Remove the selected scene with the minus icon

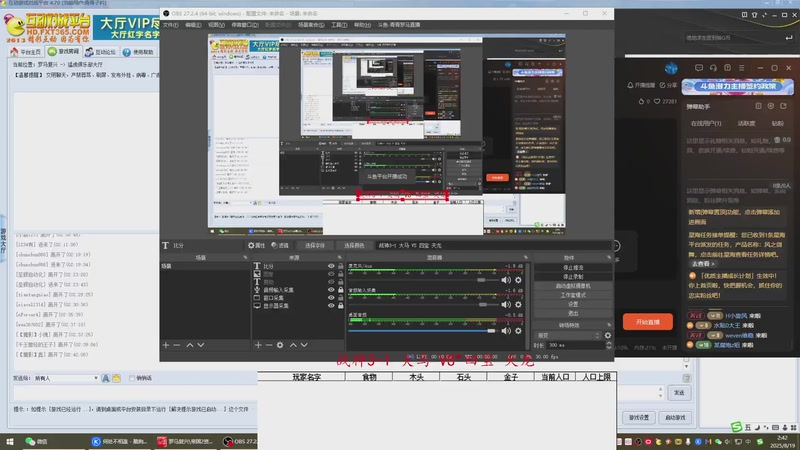click(x=177, y=345)
